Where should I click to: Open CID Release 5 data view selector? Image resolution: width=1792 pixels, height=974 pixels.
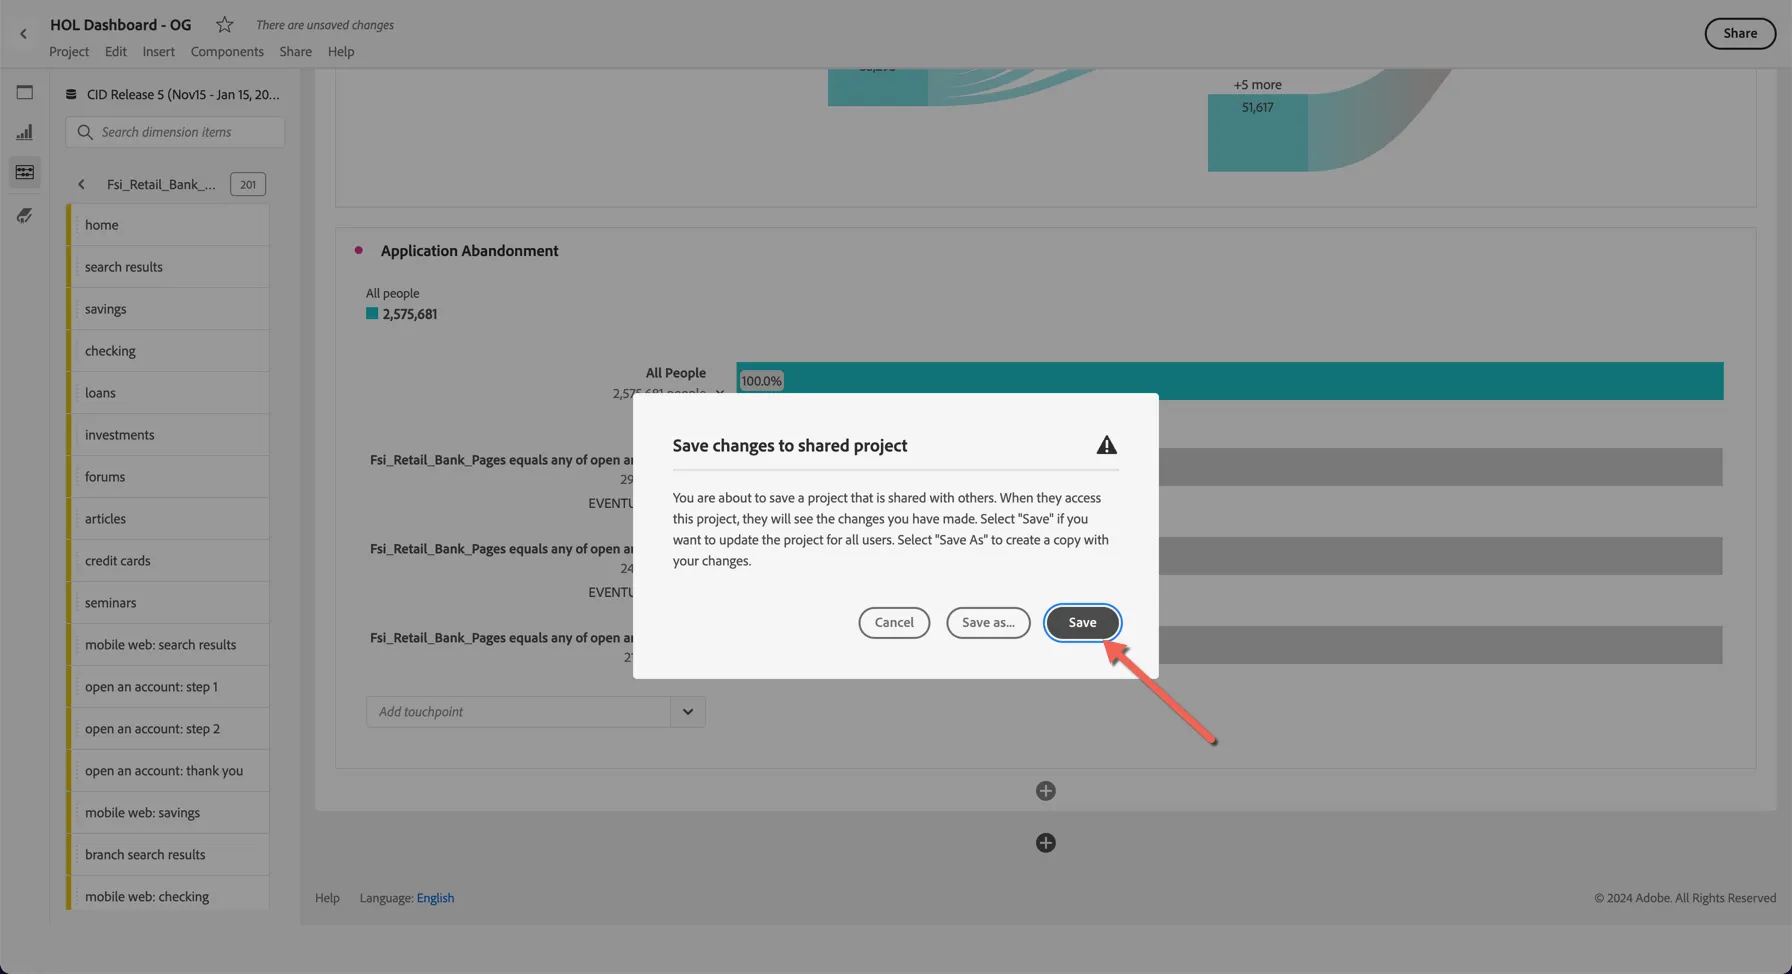pyautogui.click(x=183, y=94)
